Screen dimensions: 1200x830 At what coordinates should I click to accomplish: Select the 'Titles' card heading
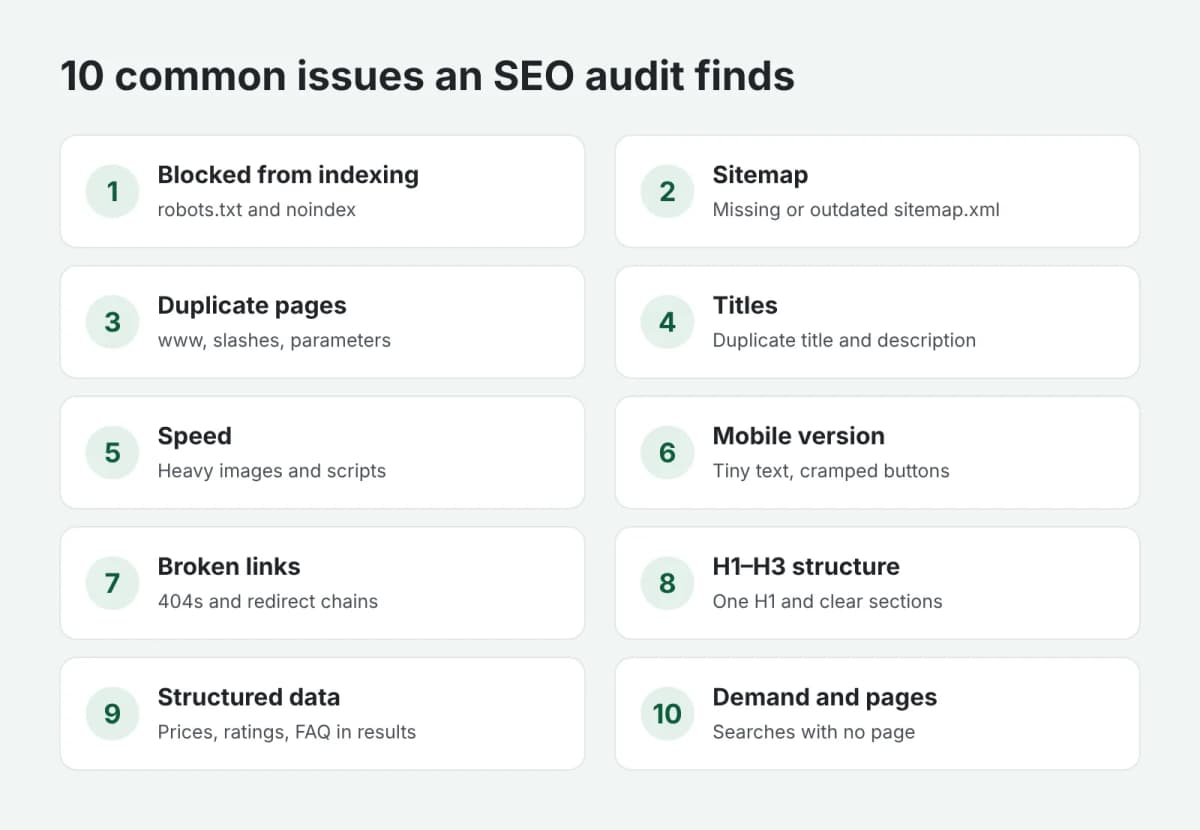(745, 305)
